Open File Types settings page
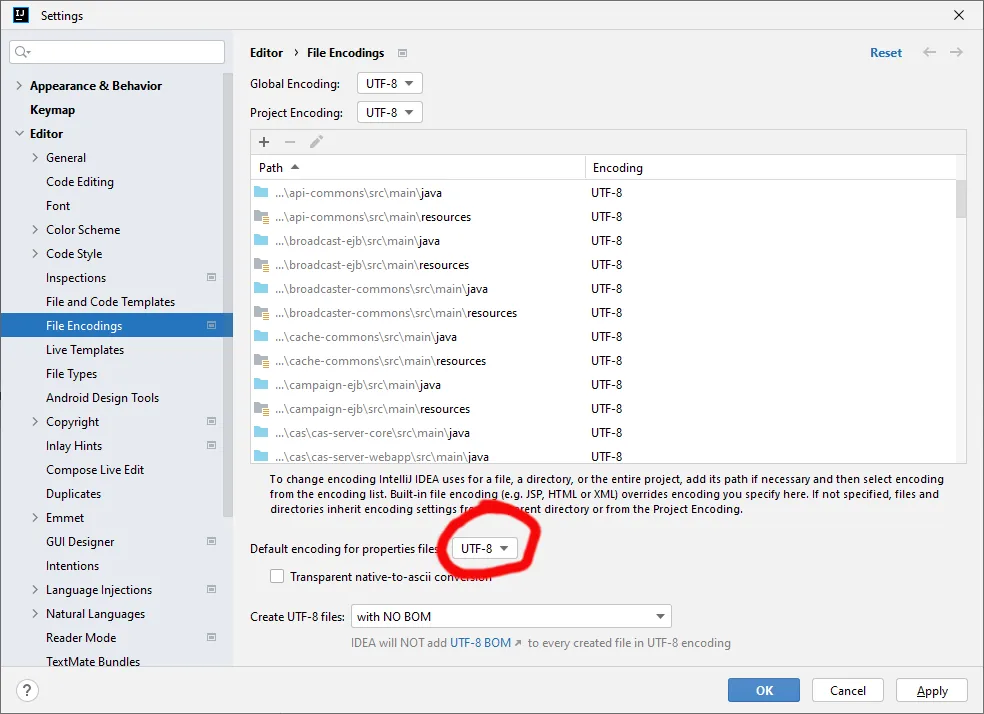This screenshot has width=984, height=714. pyautogui.click(x=72, y=374)
